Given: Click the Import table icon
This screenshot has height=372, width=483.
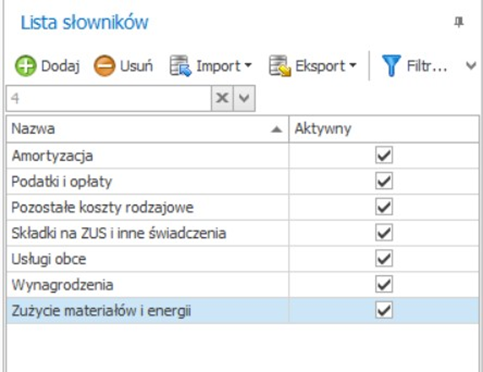Looking at the screenshot, I should 180,66.
